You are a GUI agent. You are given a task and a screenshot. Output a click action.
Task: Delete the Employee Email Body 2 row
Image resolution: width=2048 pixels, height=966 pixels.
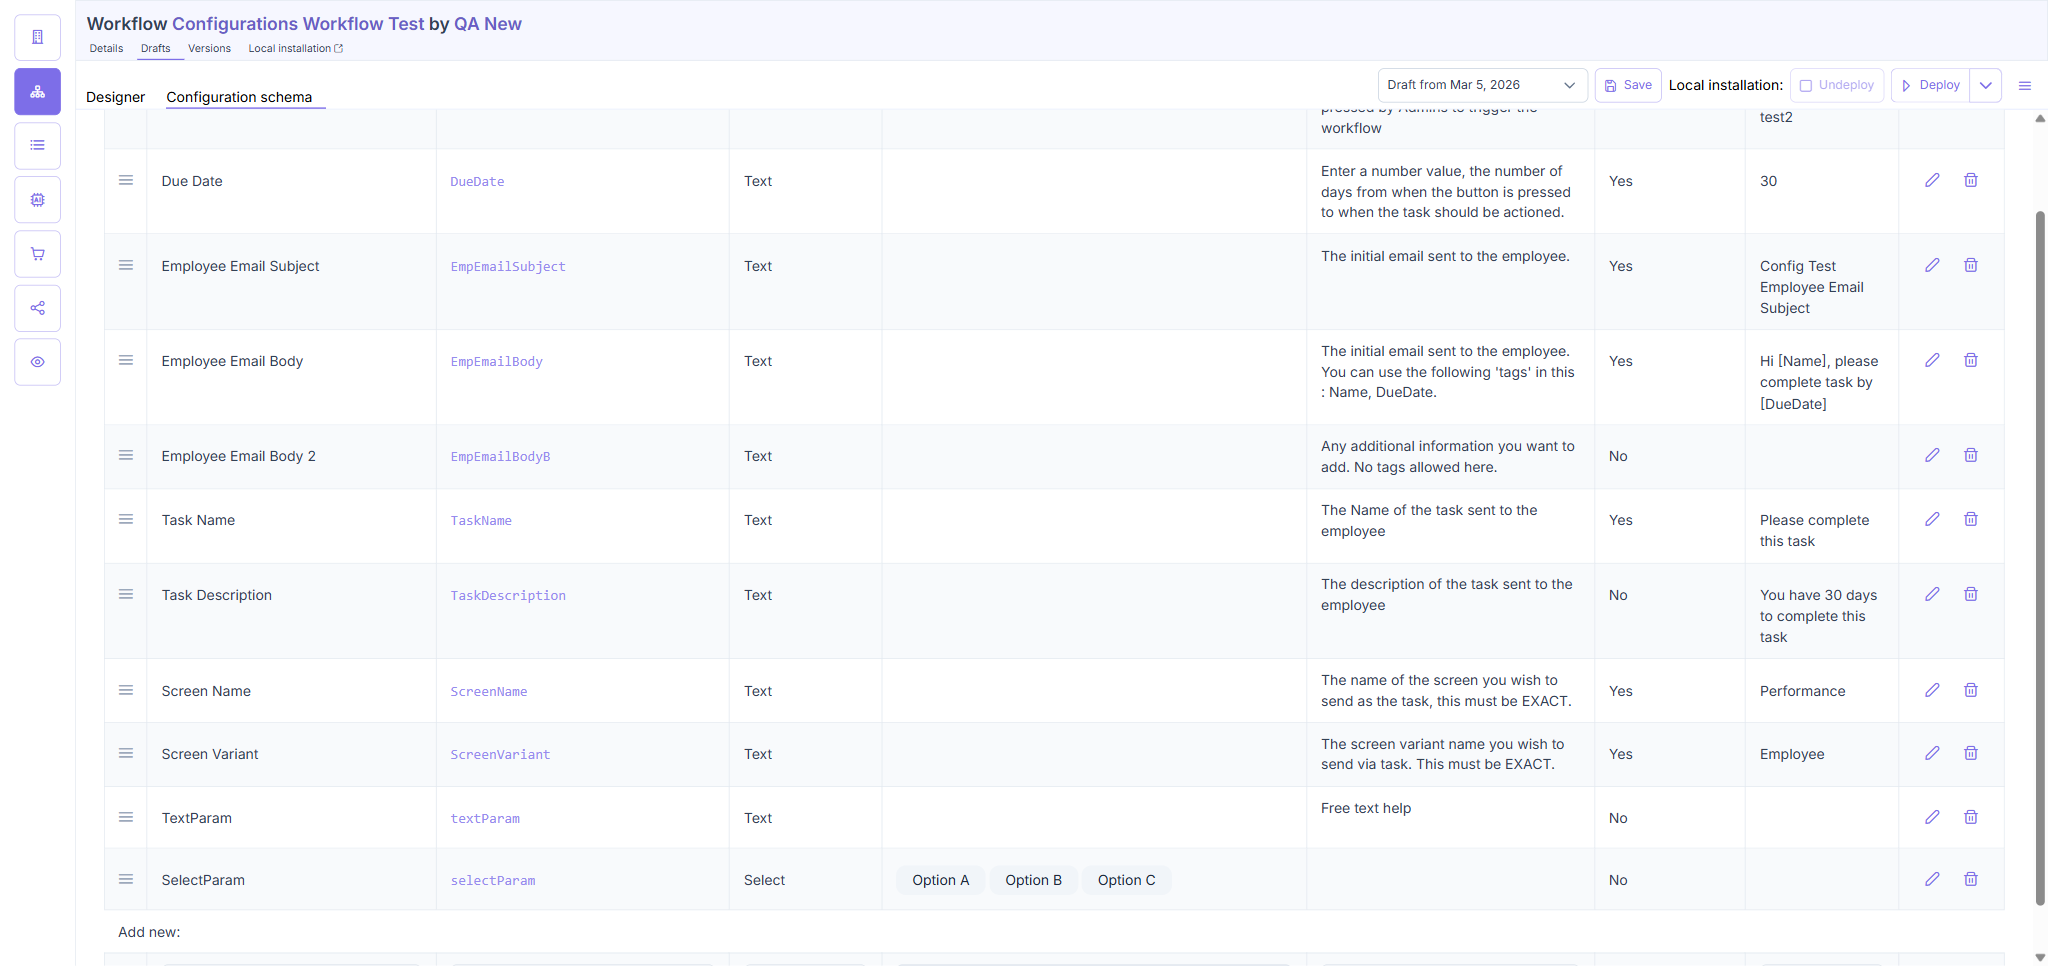pos(1970,455)
